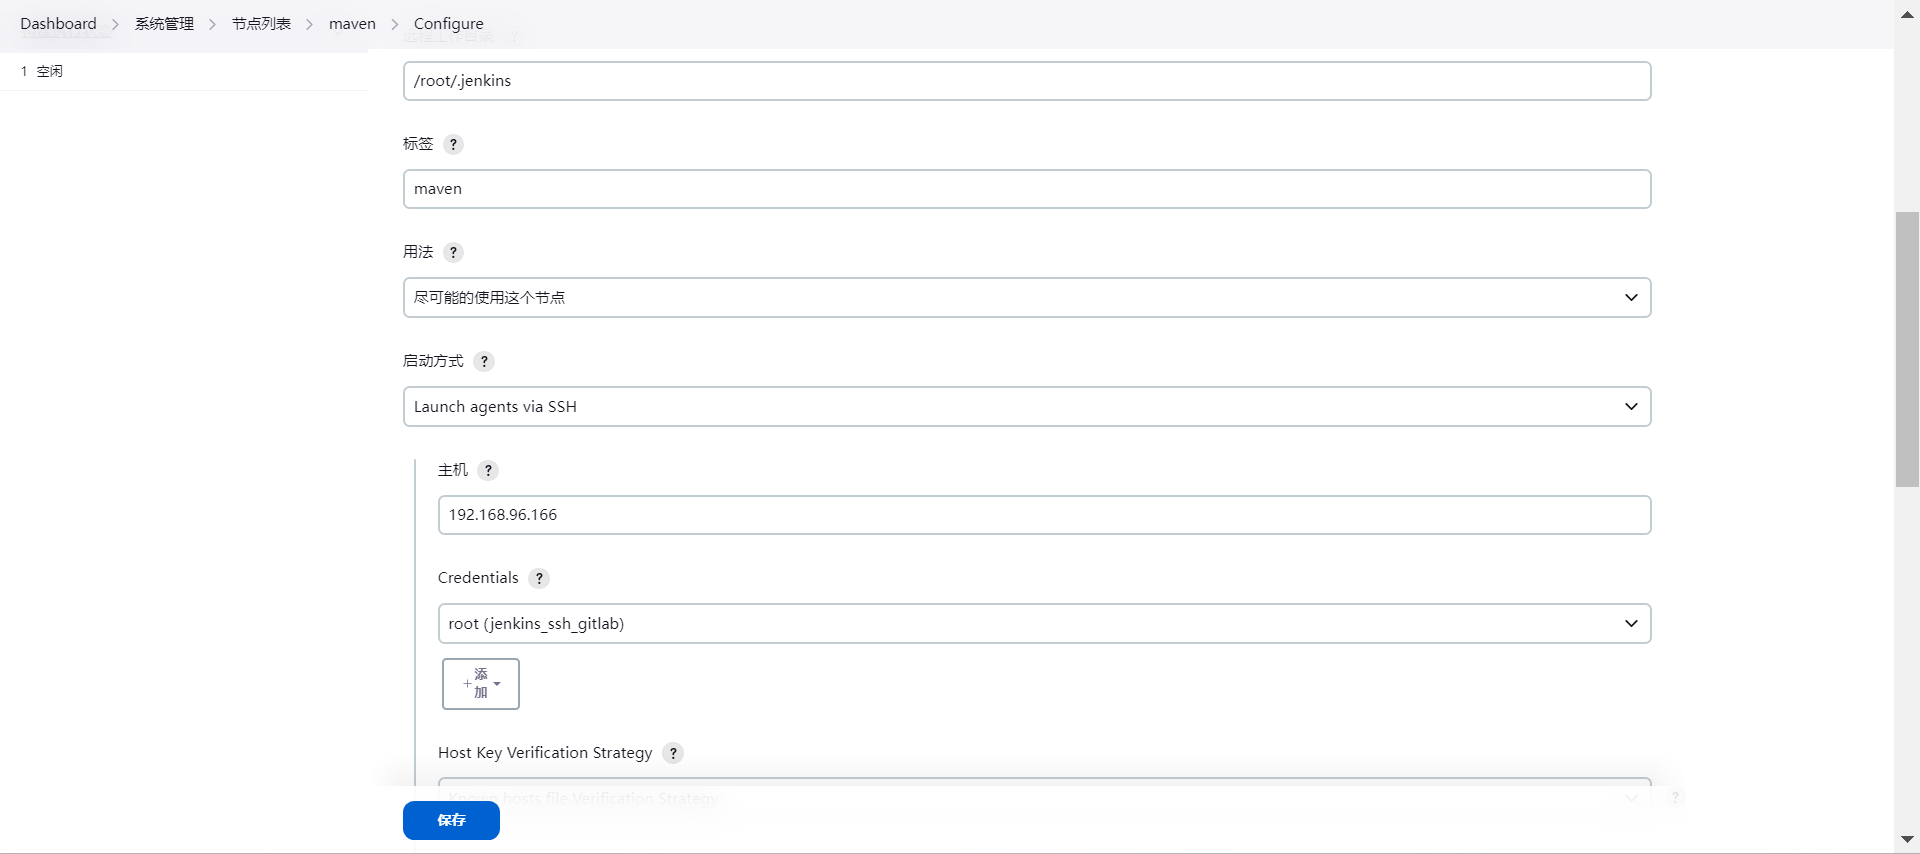
Task: Click the scrollbar down arrow
Action: tap(1907, 840)
